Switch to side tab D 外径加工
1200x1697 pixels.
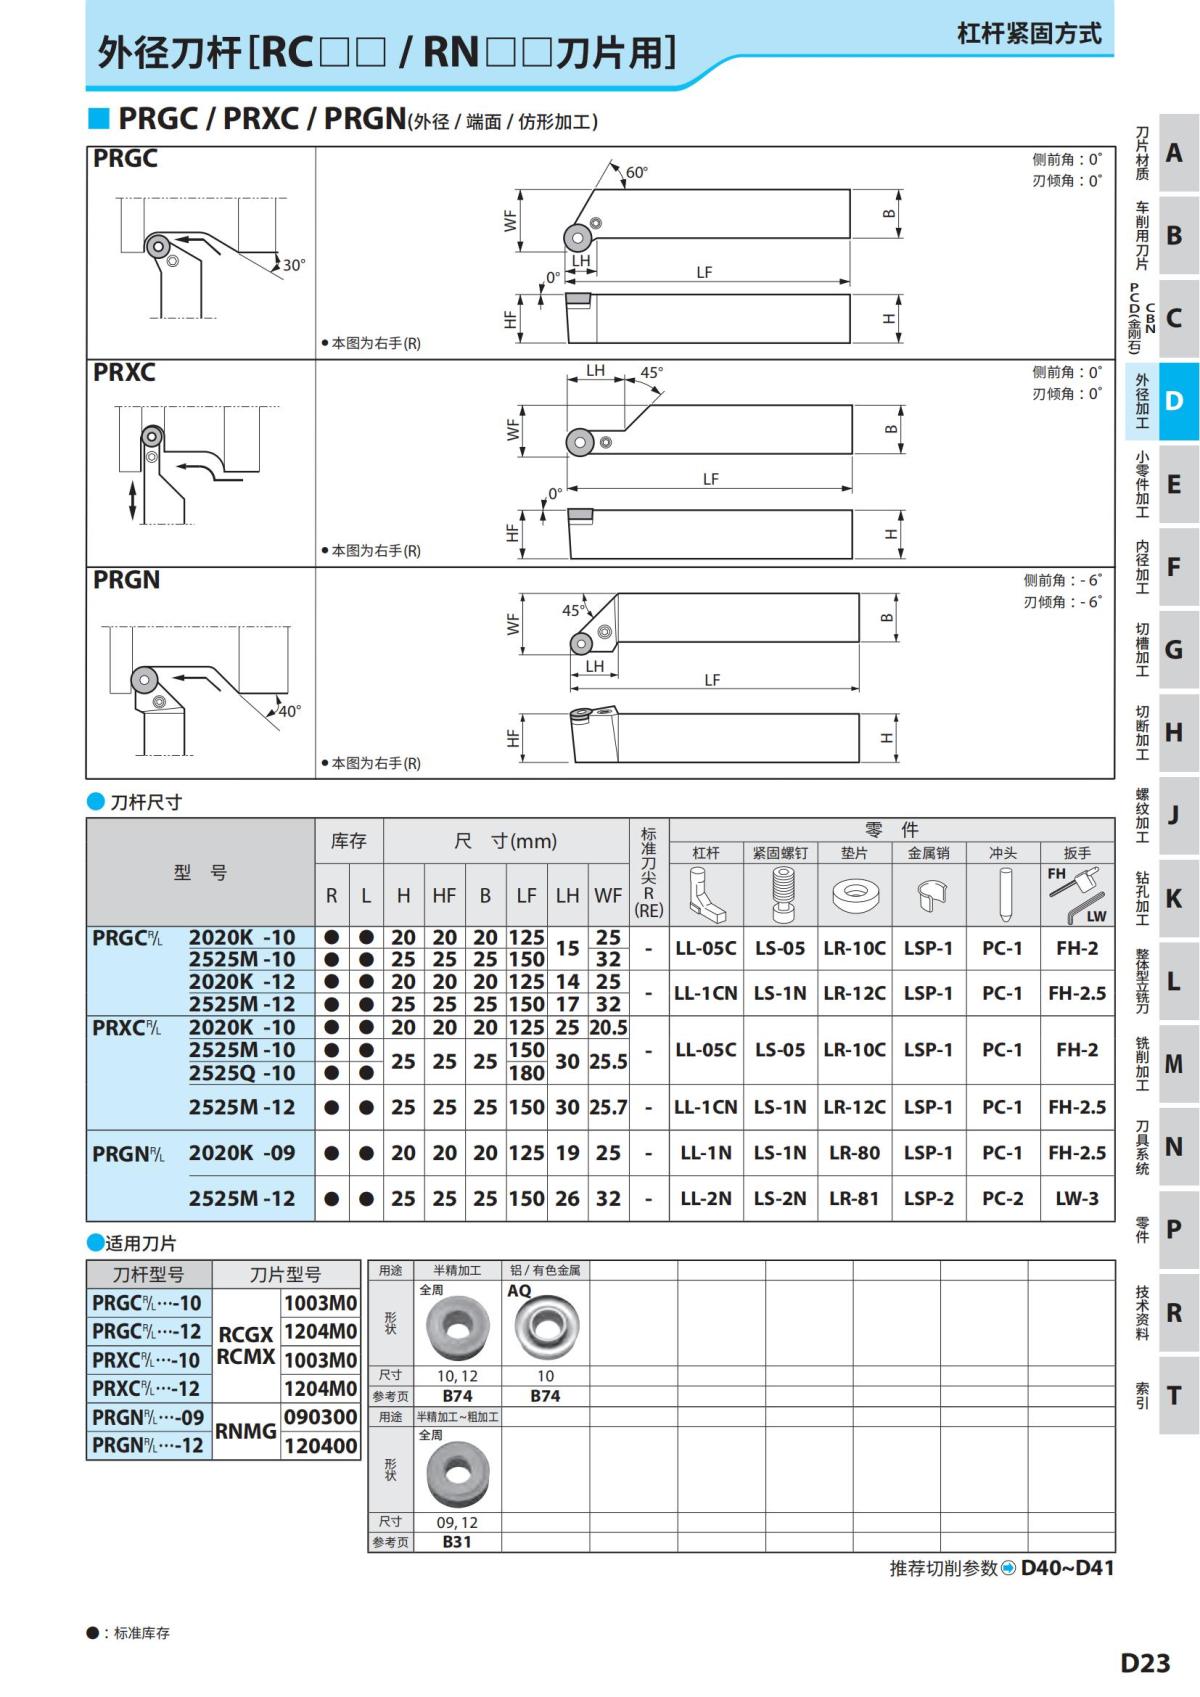pyautogui.click(x=1162, y=401)
